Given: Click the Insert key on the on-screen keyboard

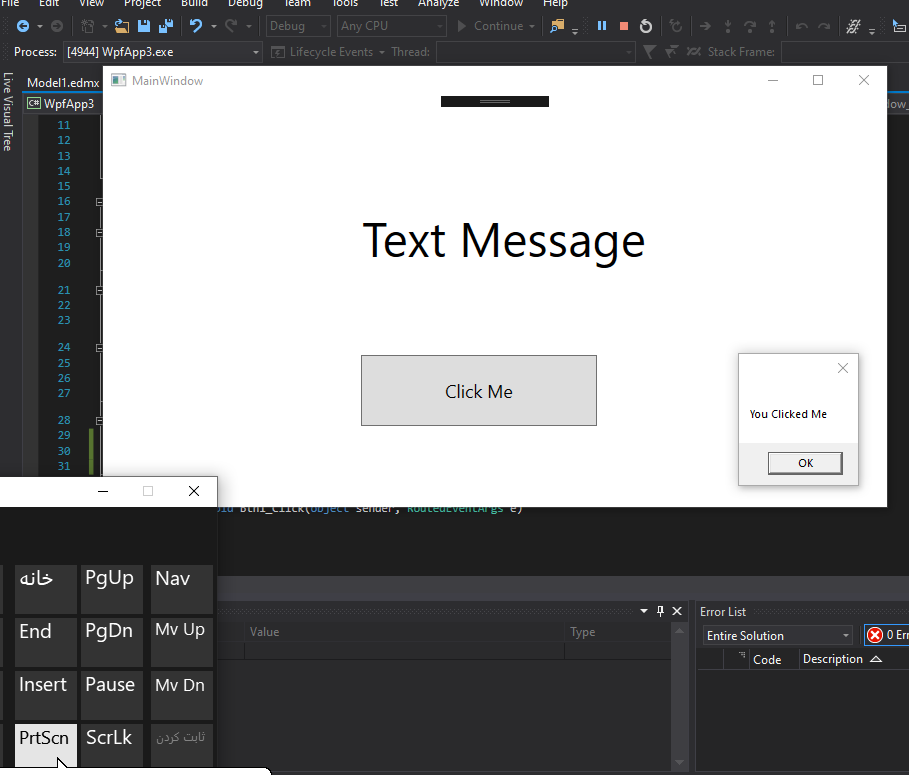Looking at the screenshot, I should tap(46, 695).
